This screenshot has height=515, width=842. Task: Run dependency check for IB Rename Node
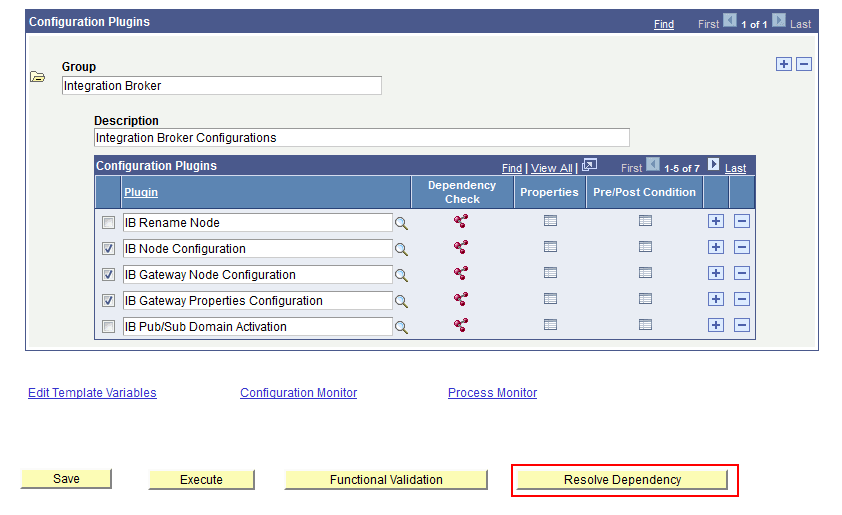click(461, 221)
